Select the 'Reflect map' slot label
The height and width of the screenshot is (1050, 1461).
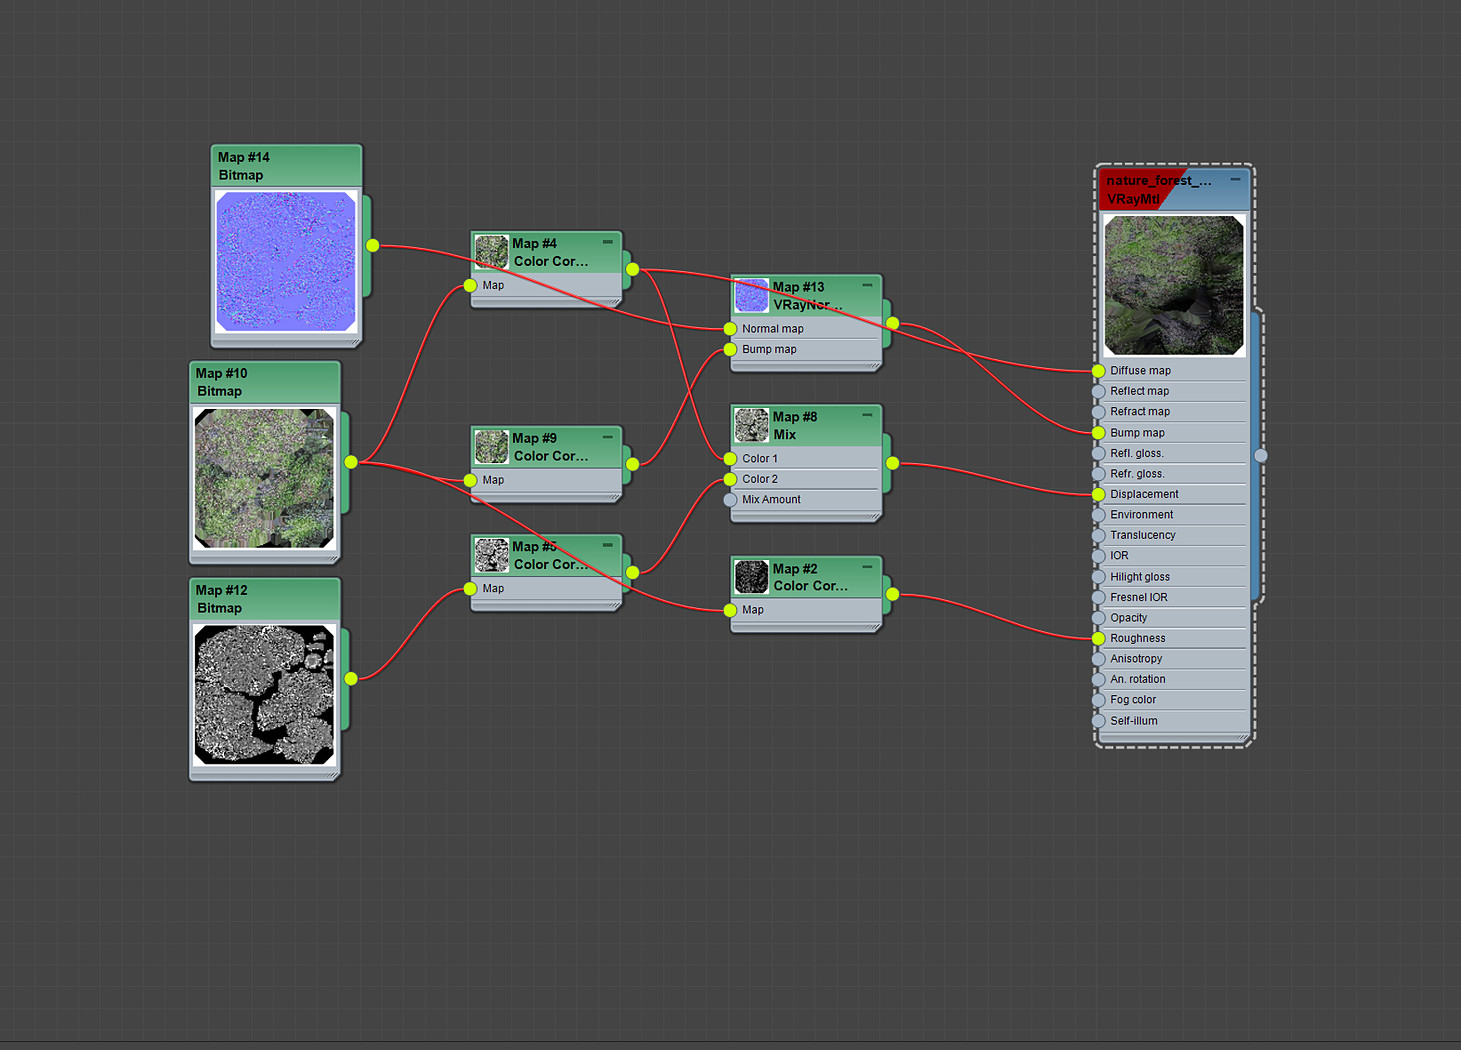click(1139, 391)
